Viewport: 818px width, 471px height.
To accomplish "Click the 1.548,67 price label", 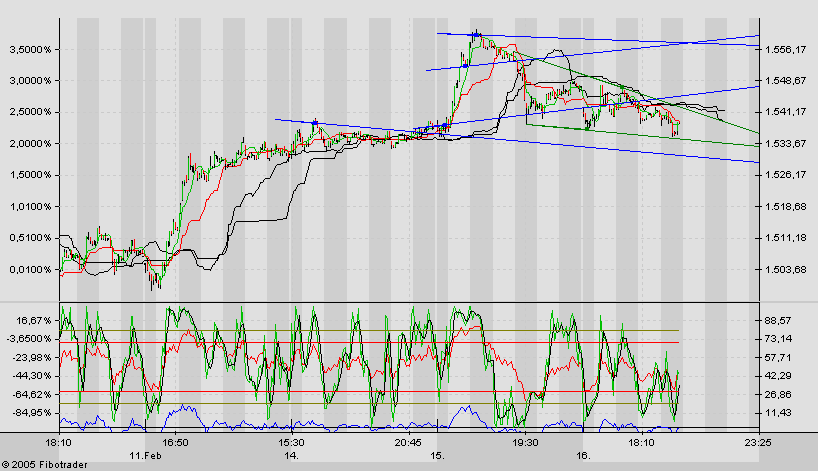I will [x=785, y=80].
